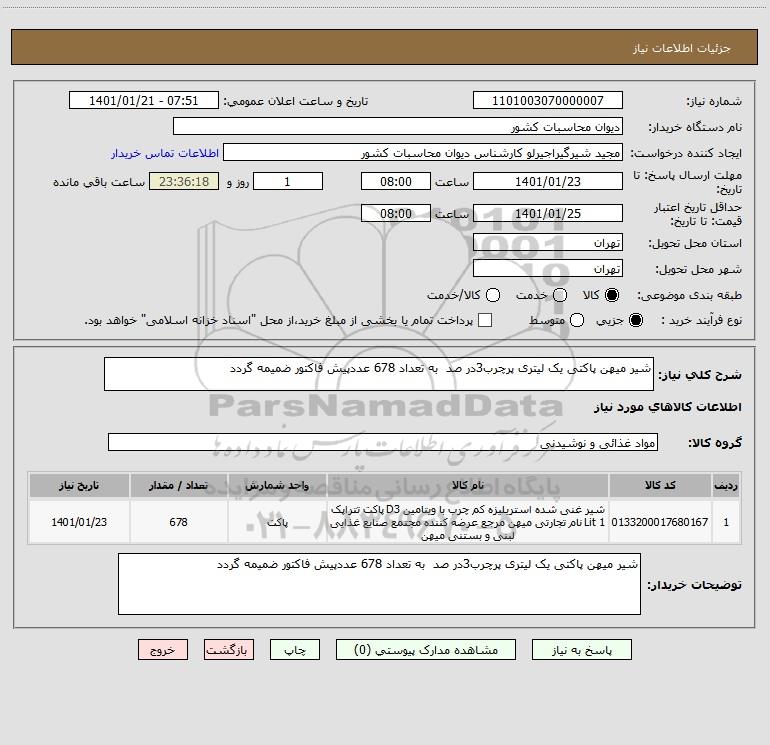Screen dimensions: 770x745
Task: Click the خروج exit button
Action: pos(163,650)
